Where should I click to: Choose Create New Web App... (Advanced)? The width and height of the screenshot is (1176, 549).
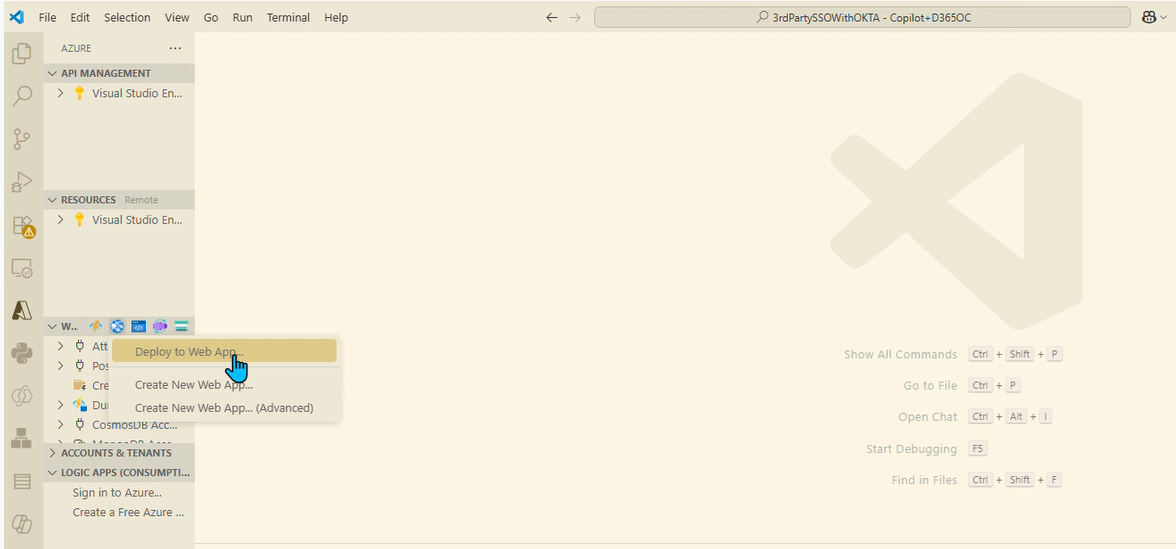(x=224, y=408)
